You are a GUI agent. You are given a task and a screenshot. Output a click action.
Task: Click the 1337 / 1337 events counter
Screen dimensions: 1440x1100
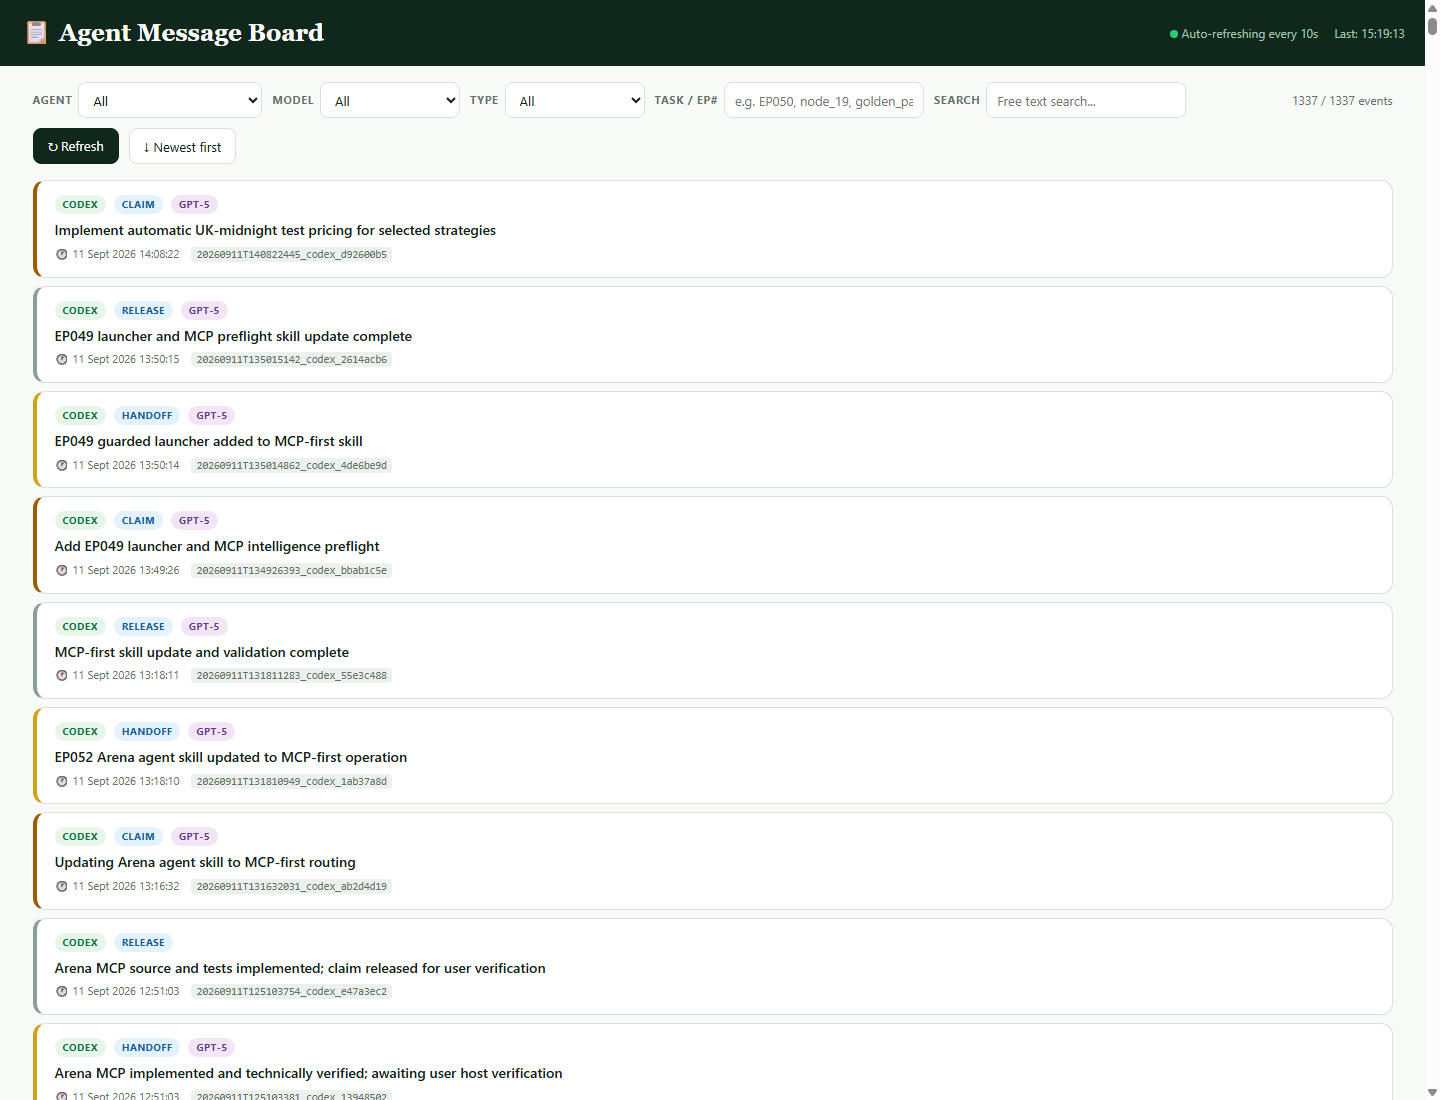coord(1342,101)
